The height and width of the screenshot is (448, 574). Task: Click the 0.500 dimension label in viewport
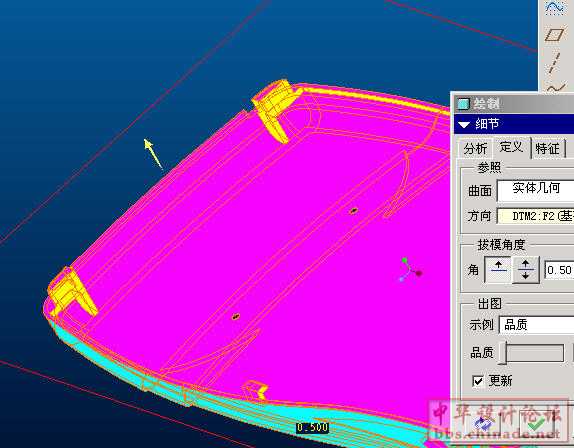pyautogui.click(x=312, y=427)
